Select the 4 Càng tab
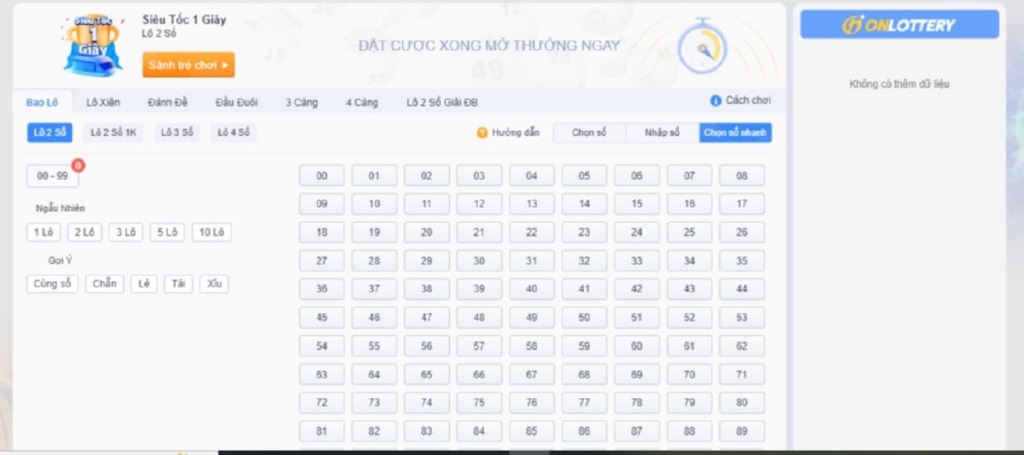The height and width of the screenshot is (455, 1024). click(x=362, y=102)
